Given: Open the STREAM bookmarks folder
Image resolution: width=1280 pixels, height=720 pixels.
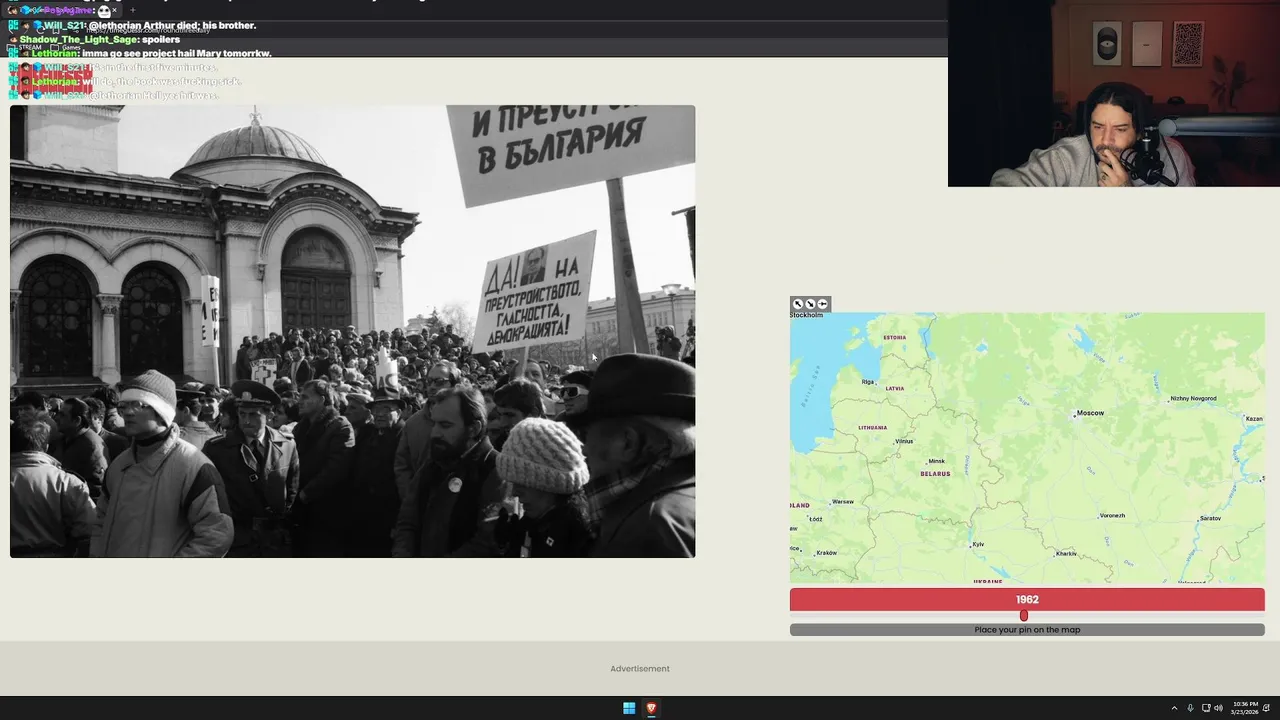Looking at the screenshot, I should (25, 47).
